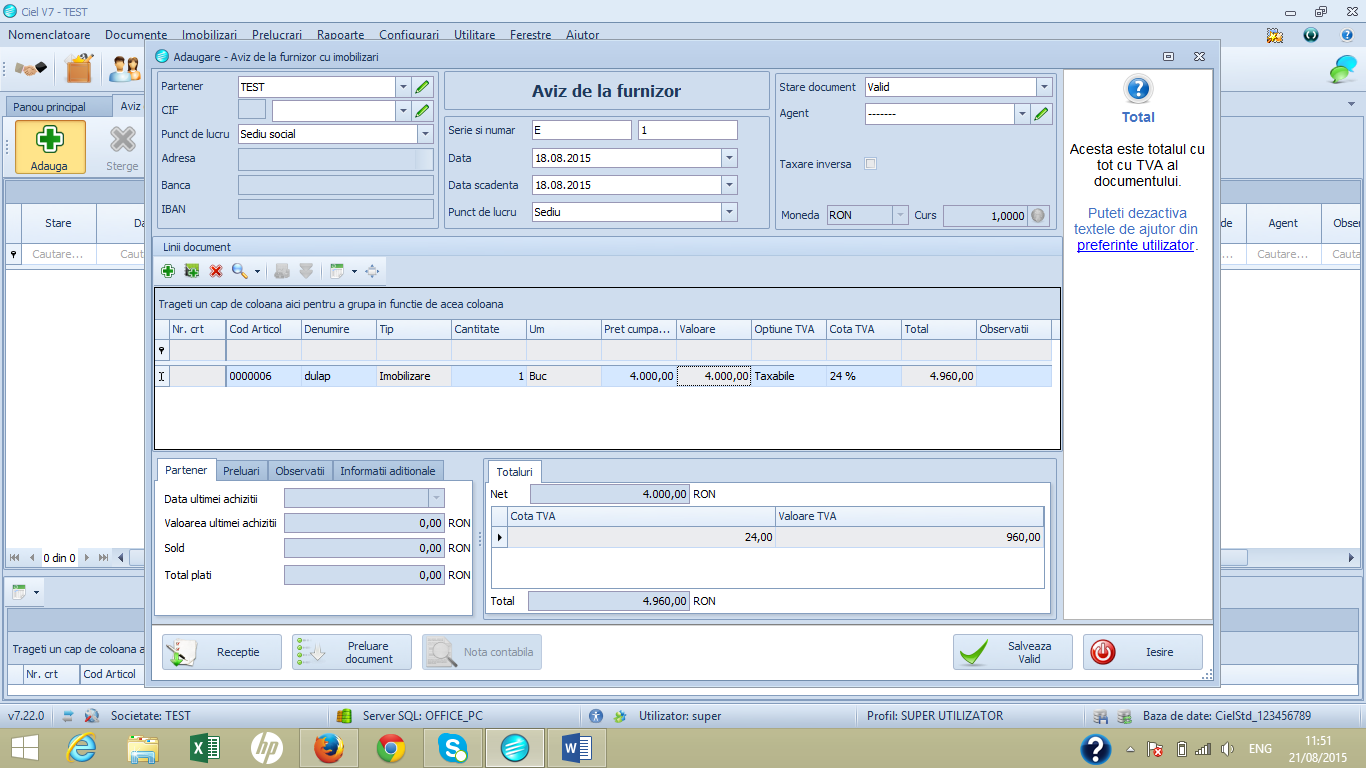The width and height of the screenshot is (1366, 768).
Task: Click the four-arrow fit columns icon
Action: pyautogui.click(x=372, y=271)
